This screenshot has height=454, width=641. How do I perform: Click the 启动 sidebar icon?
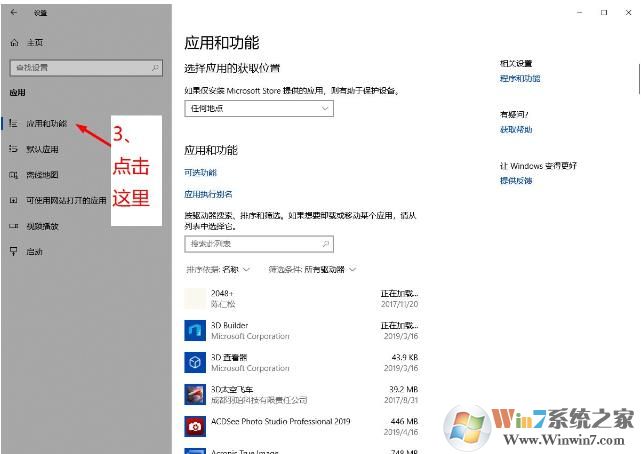pyautogui.click(x=13, y=251)
